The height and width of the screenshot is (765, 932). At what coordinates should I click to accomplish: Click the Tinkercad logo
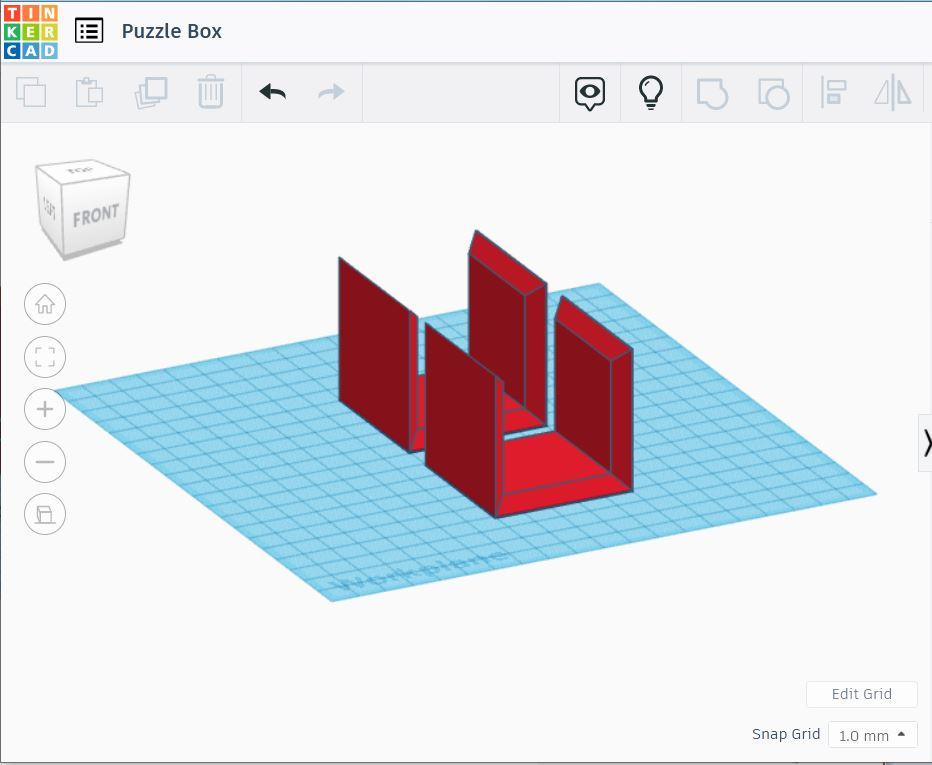click(30, 32)
